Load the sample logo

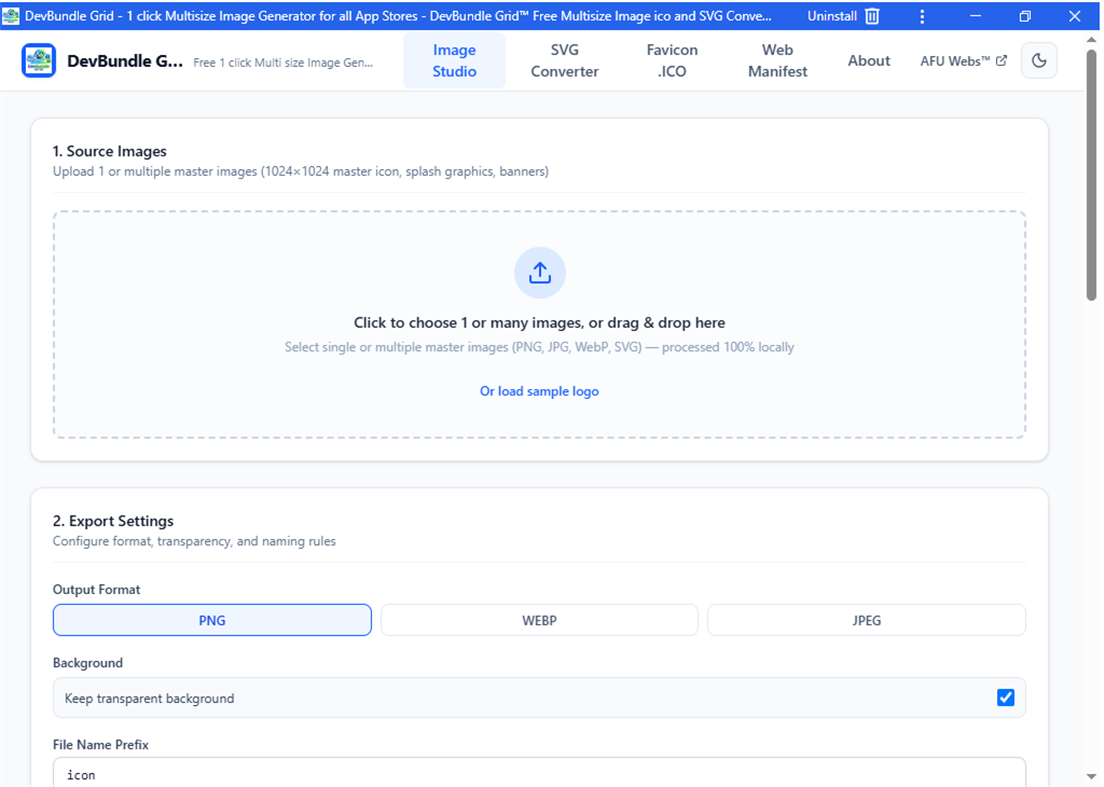539,391
